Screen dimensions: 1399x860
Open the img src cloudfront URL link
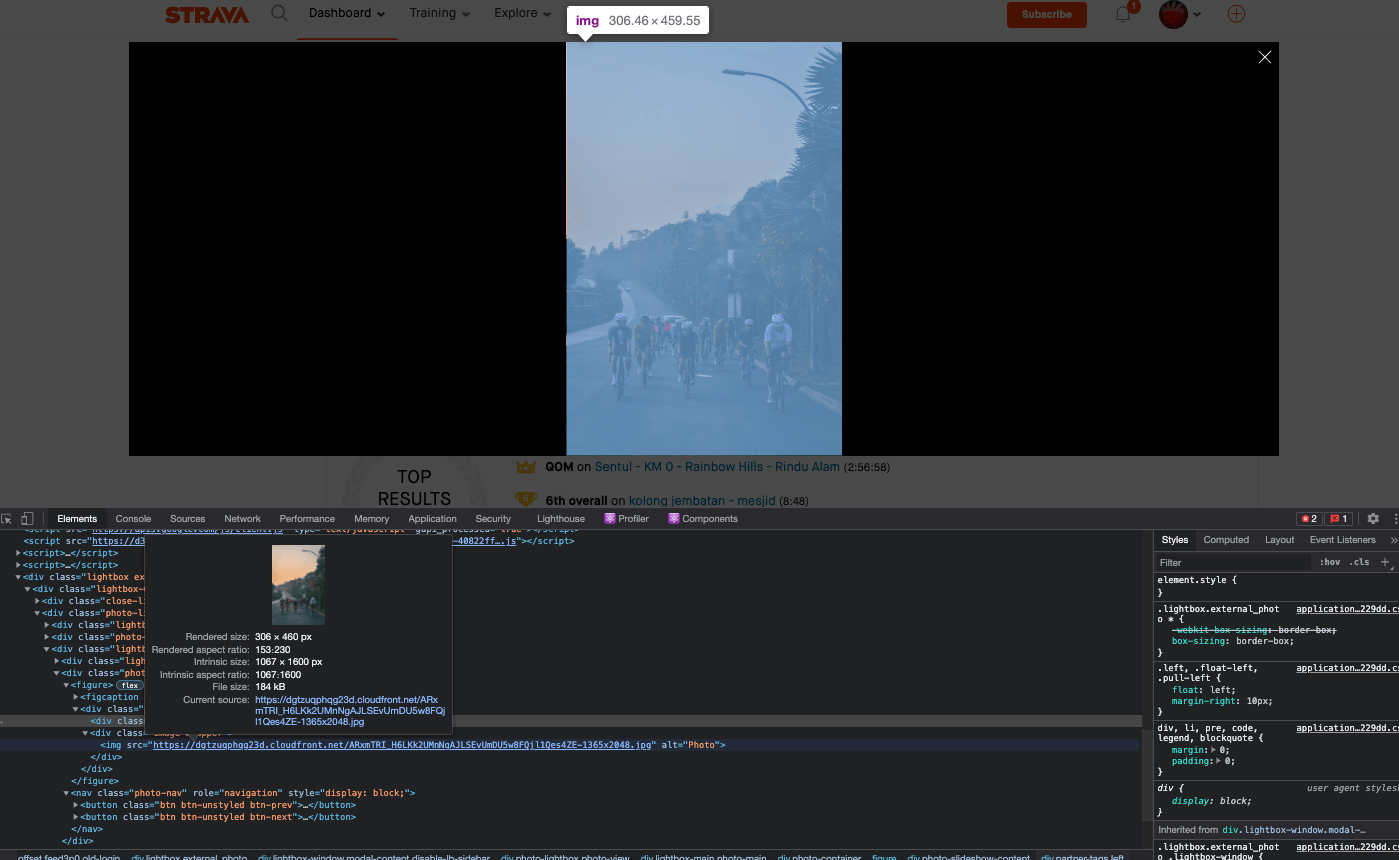403,745
